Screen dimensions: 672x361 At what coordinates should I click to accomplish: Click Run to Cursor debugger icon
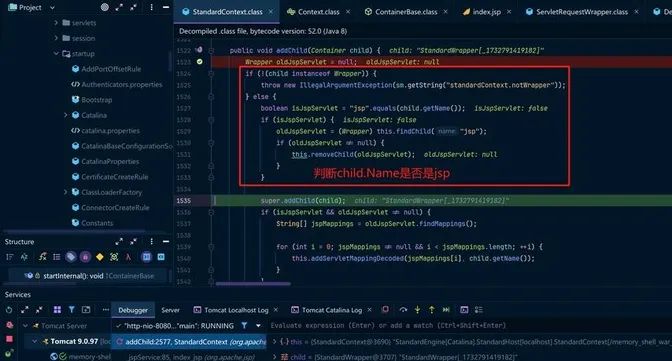pyautogui.click(x=446, y=310)
